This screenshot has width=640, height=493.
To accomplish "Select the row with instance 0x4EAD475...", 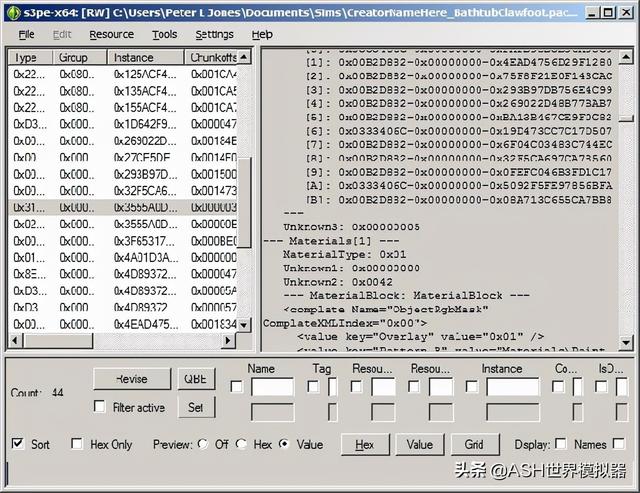I will pos(122,324).
